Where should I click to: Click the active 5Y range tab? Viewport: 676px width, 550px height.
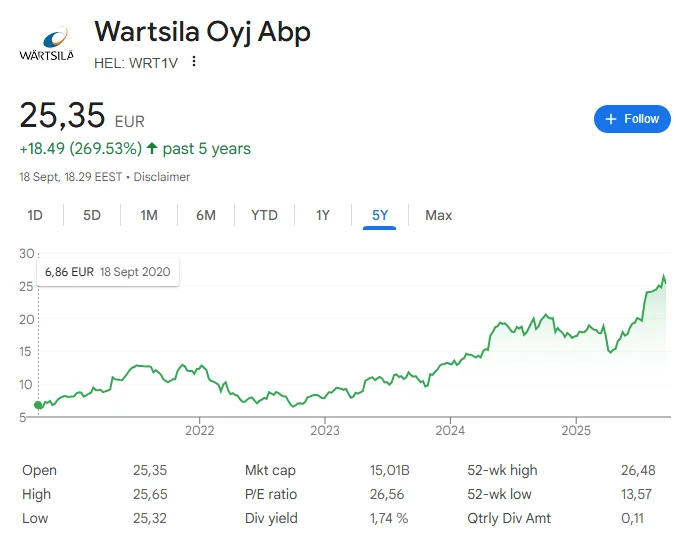380,215
